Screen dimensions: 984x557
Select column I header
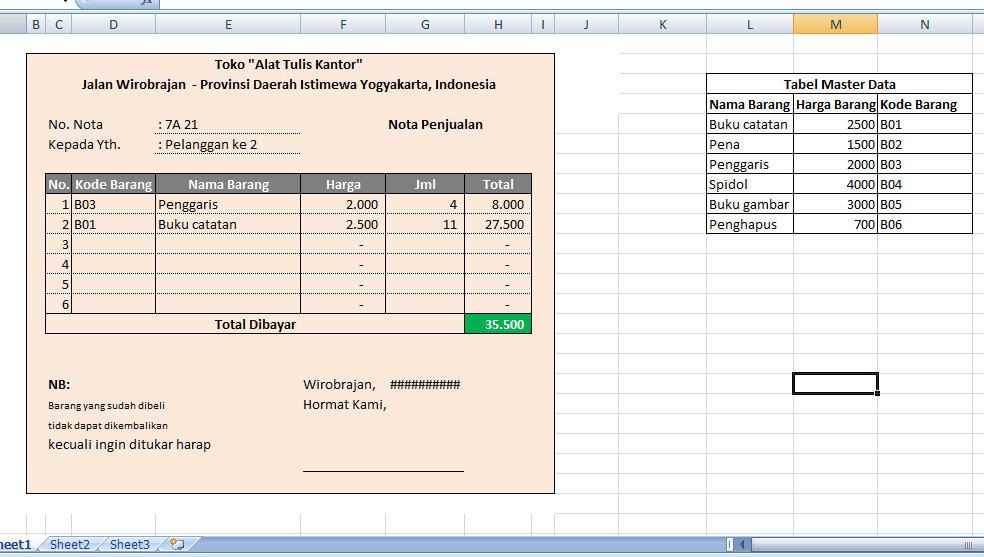543,24
